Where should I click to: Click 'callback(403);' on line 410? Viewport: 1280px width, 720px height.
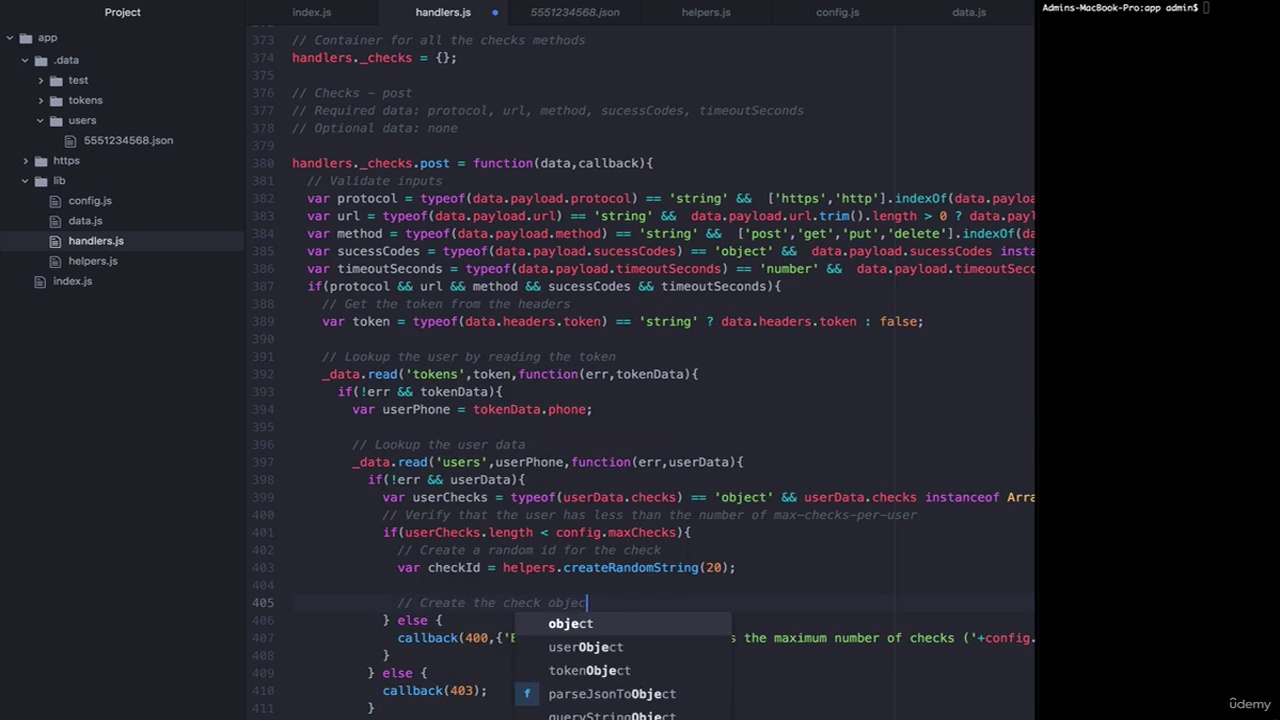(x=435, y=691)
